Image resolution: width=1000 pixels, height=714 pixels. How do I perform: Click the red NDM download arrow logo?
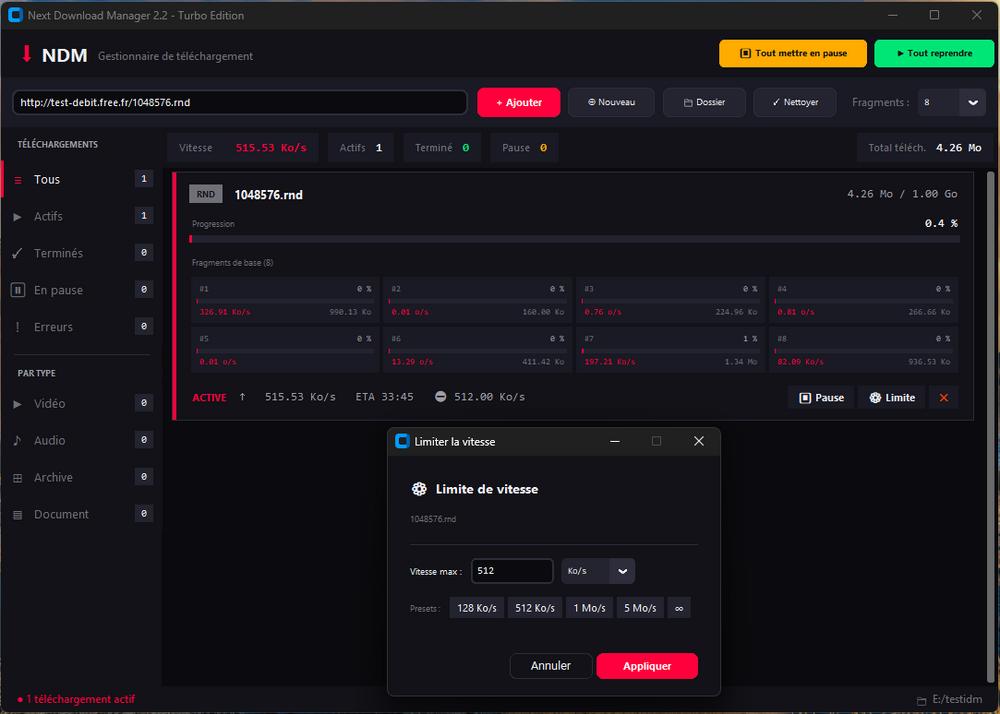click(26, 54)
